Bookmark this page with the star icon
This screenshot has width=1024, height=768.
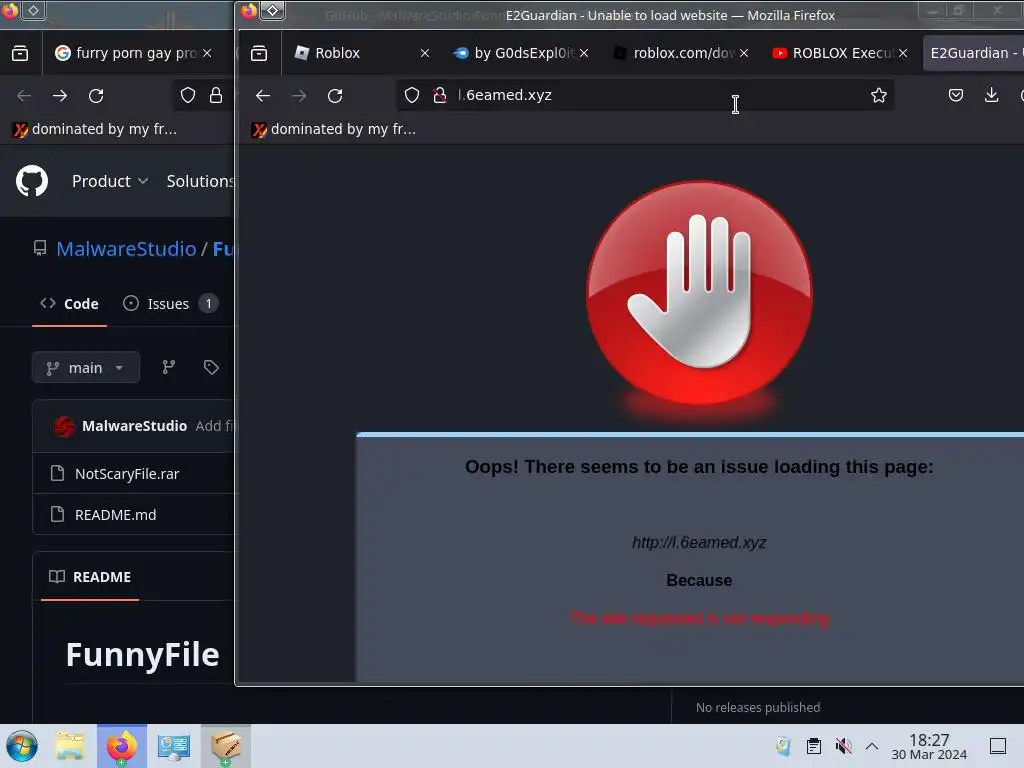pos(878,95)
